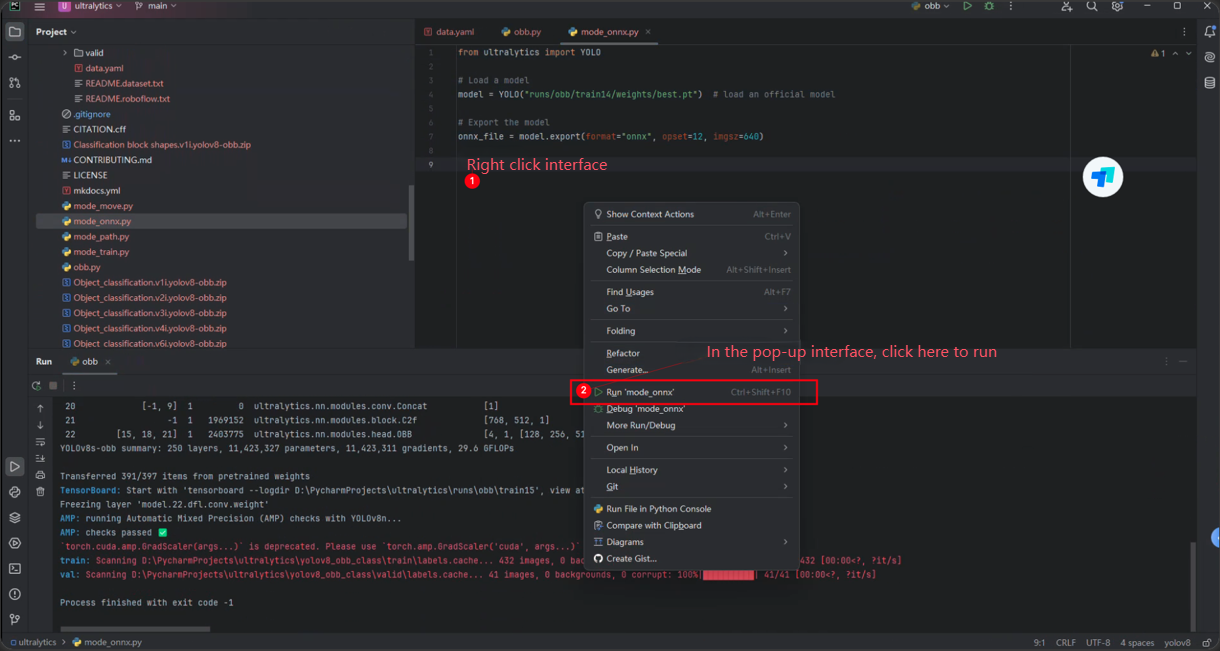Open the Pull Requests tool window
The image size is (1220, 651).
[14, 83]
